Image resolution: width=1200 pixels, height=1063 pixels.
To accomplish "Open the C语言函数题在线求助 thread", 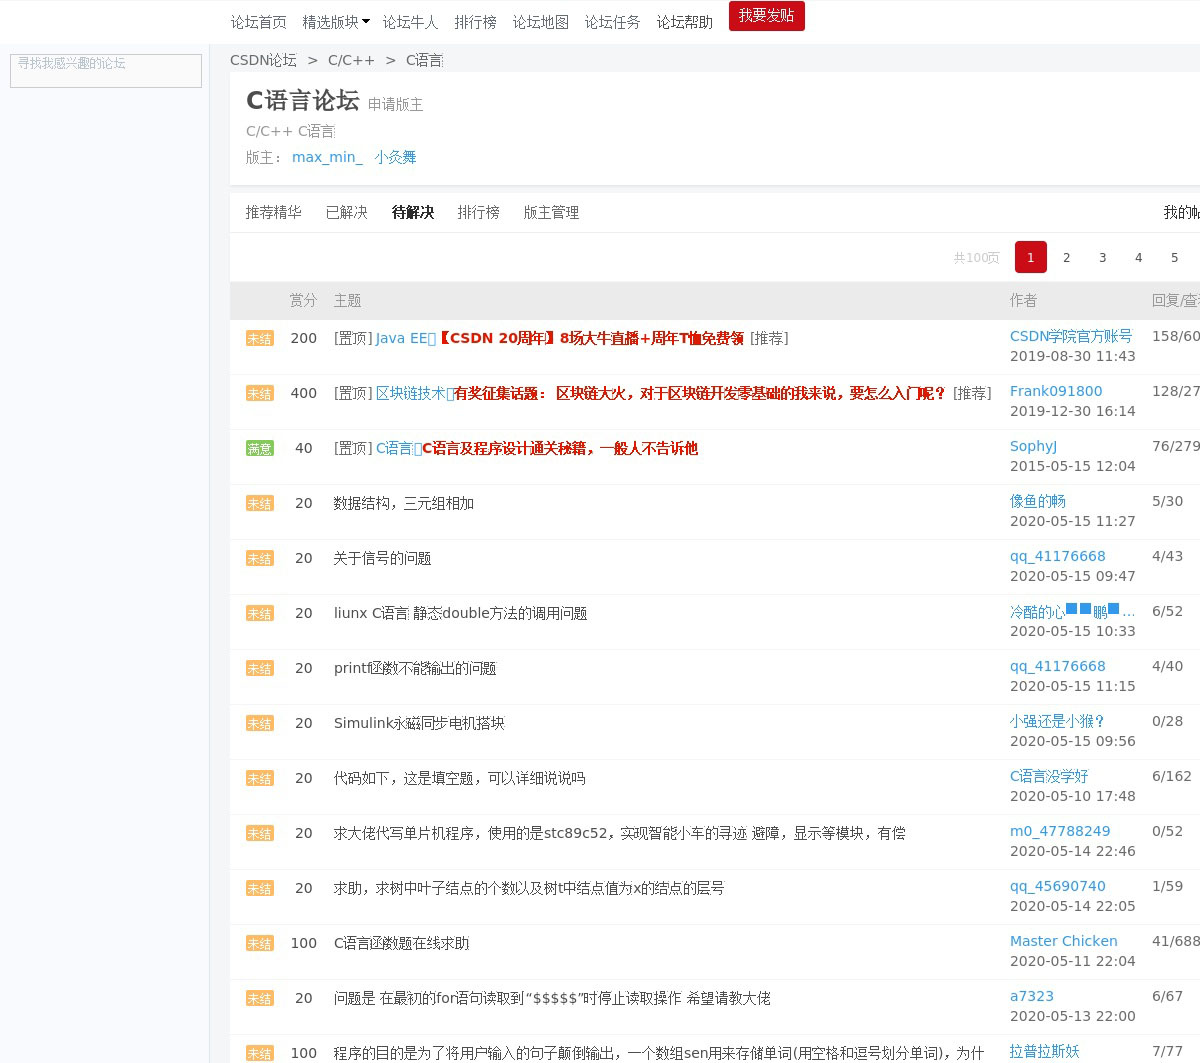I will tap(401, 943).
